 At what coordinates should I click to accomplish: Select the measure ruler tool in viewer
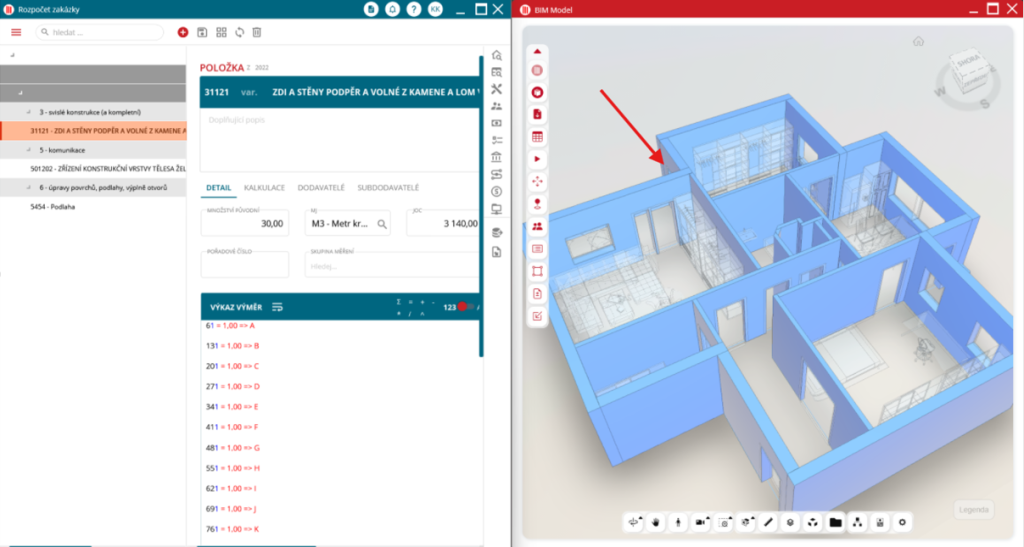768,522
